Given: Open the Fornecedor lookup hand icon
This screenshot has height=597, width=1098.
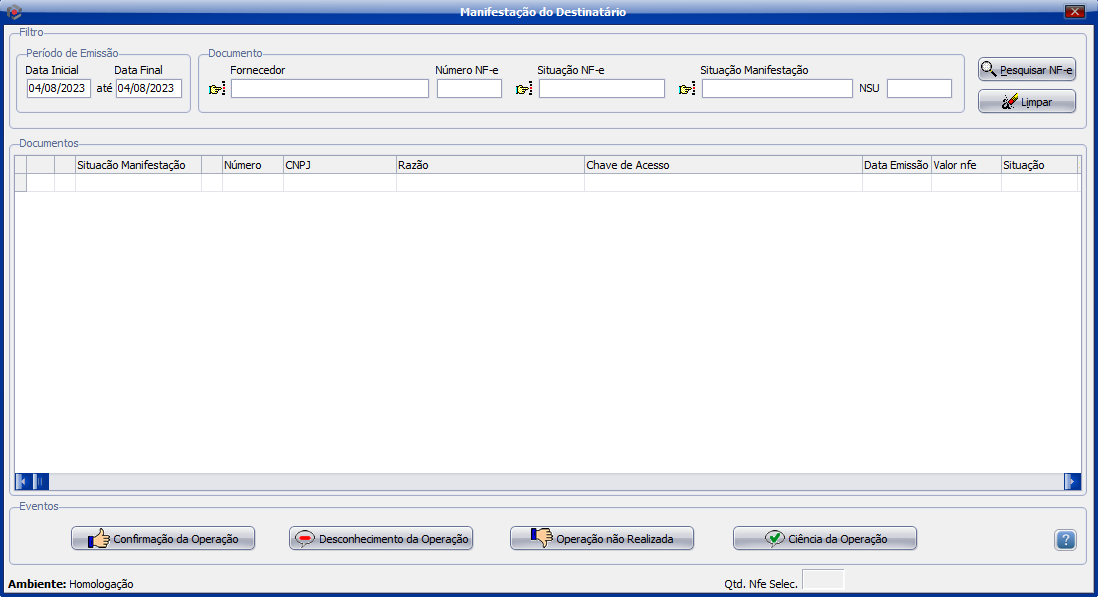Looking at the screenshot, I should pos(217,89).
